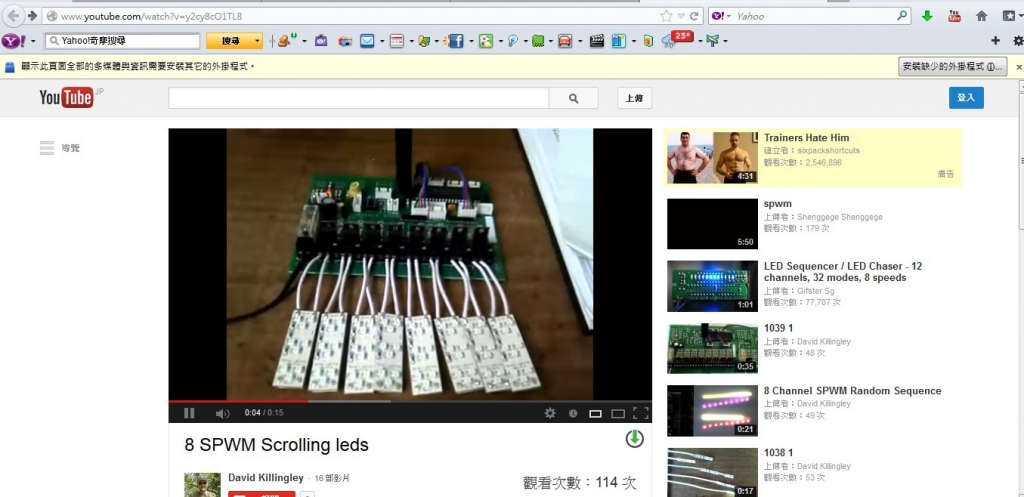Image resolution: width=1024 pixels, height=497 pixels.
Task: Click browser home icon
Action: pyautogui.click(x=981, y=16)
